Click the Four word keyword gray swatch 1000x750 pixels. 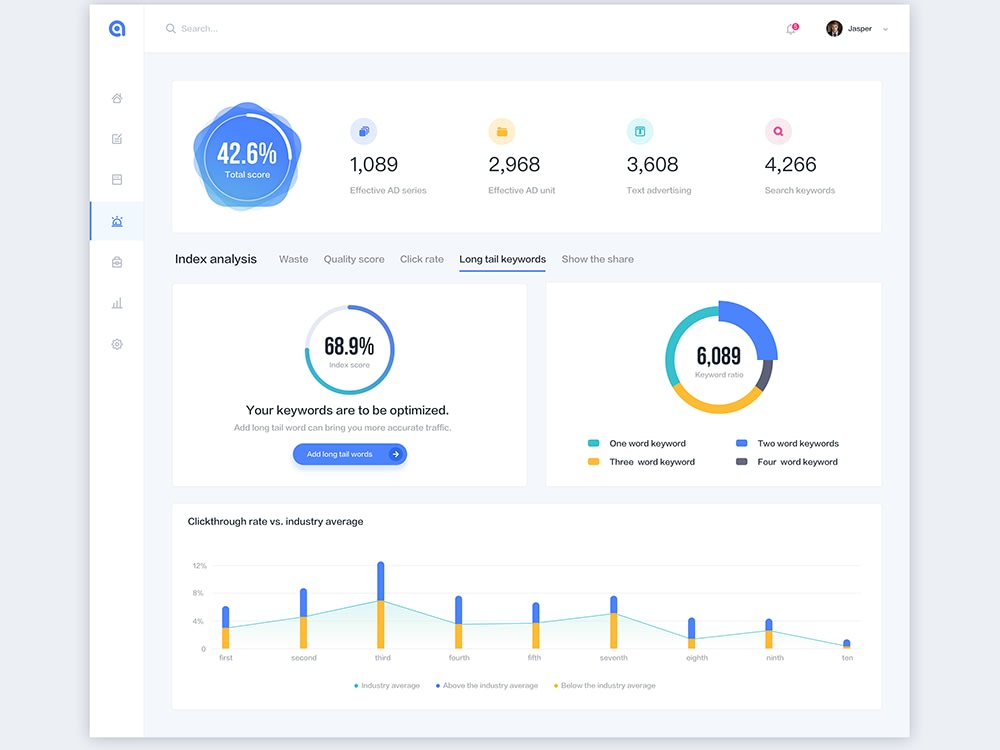click(x=742, y=462)
